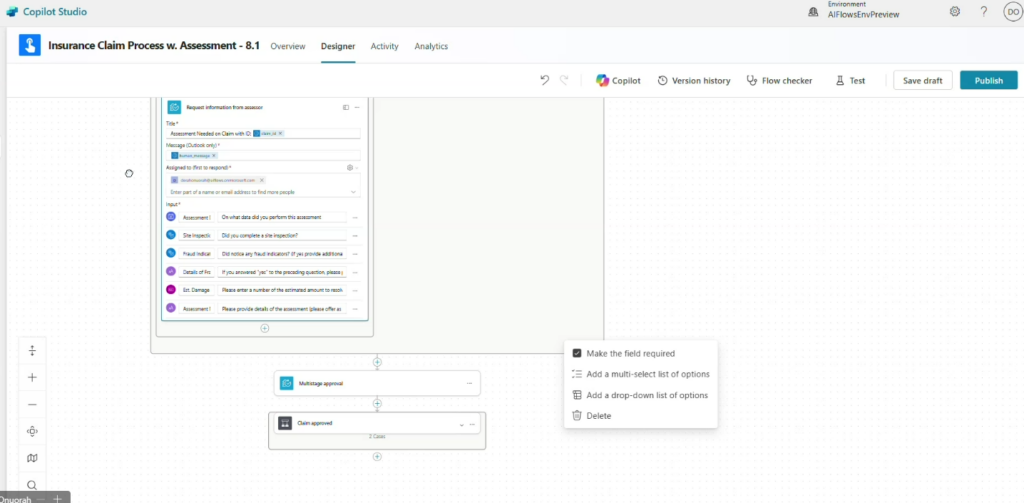Click type icon for Est. Damage input

tap(171, 289)
